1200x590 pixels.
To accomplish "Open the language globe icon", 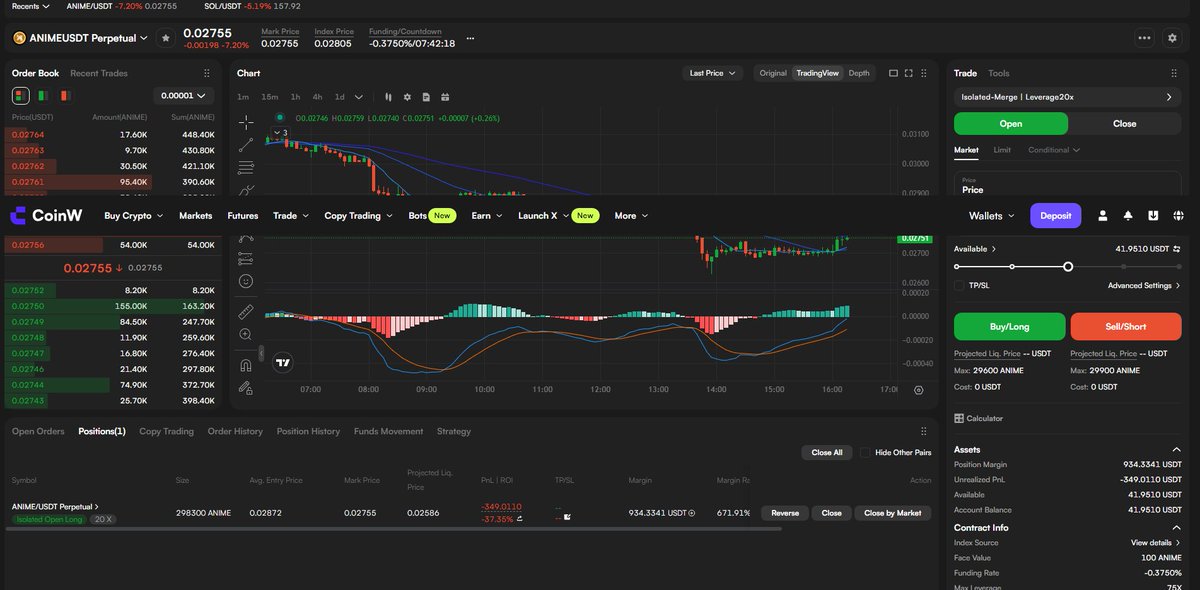I will 1179,215.
